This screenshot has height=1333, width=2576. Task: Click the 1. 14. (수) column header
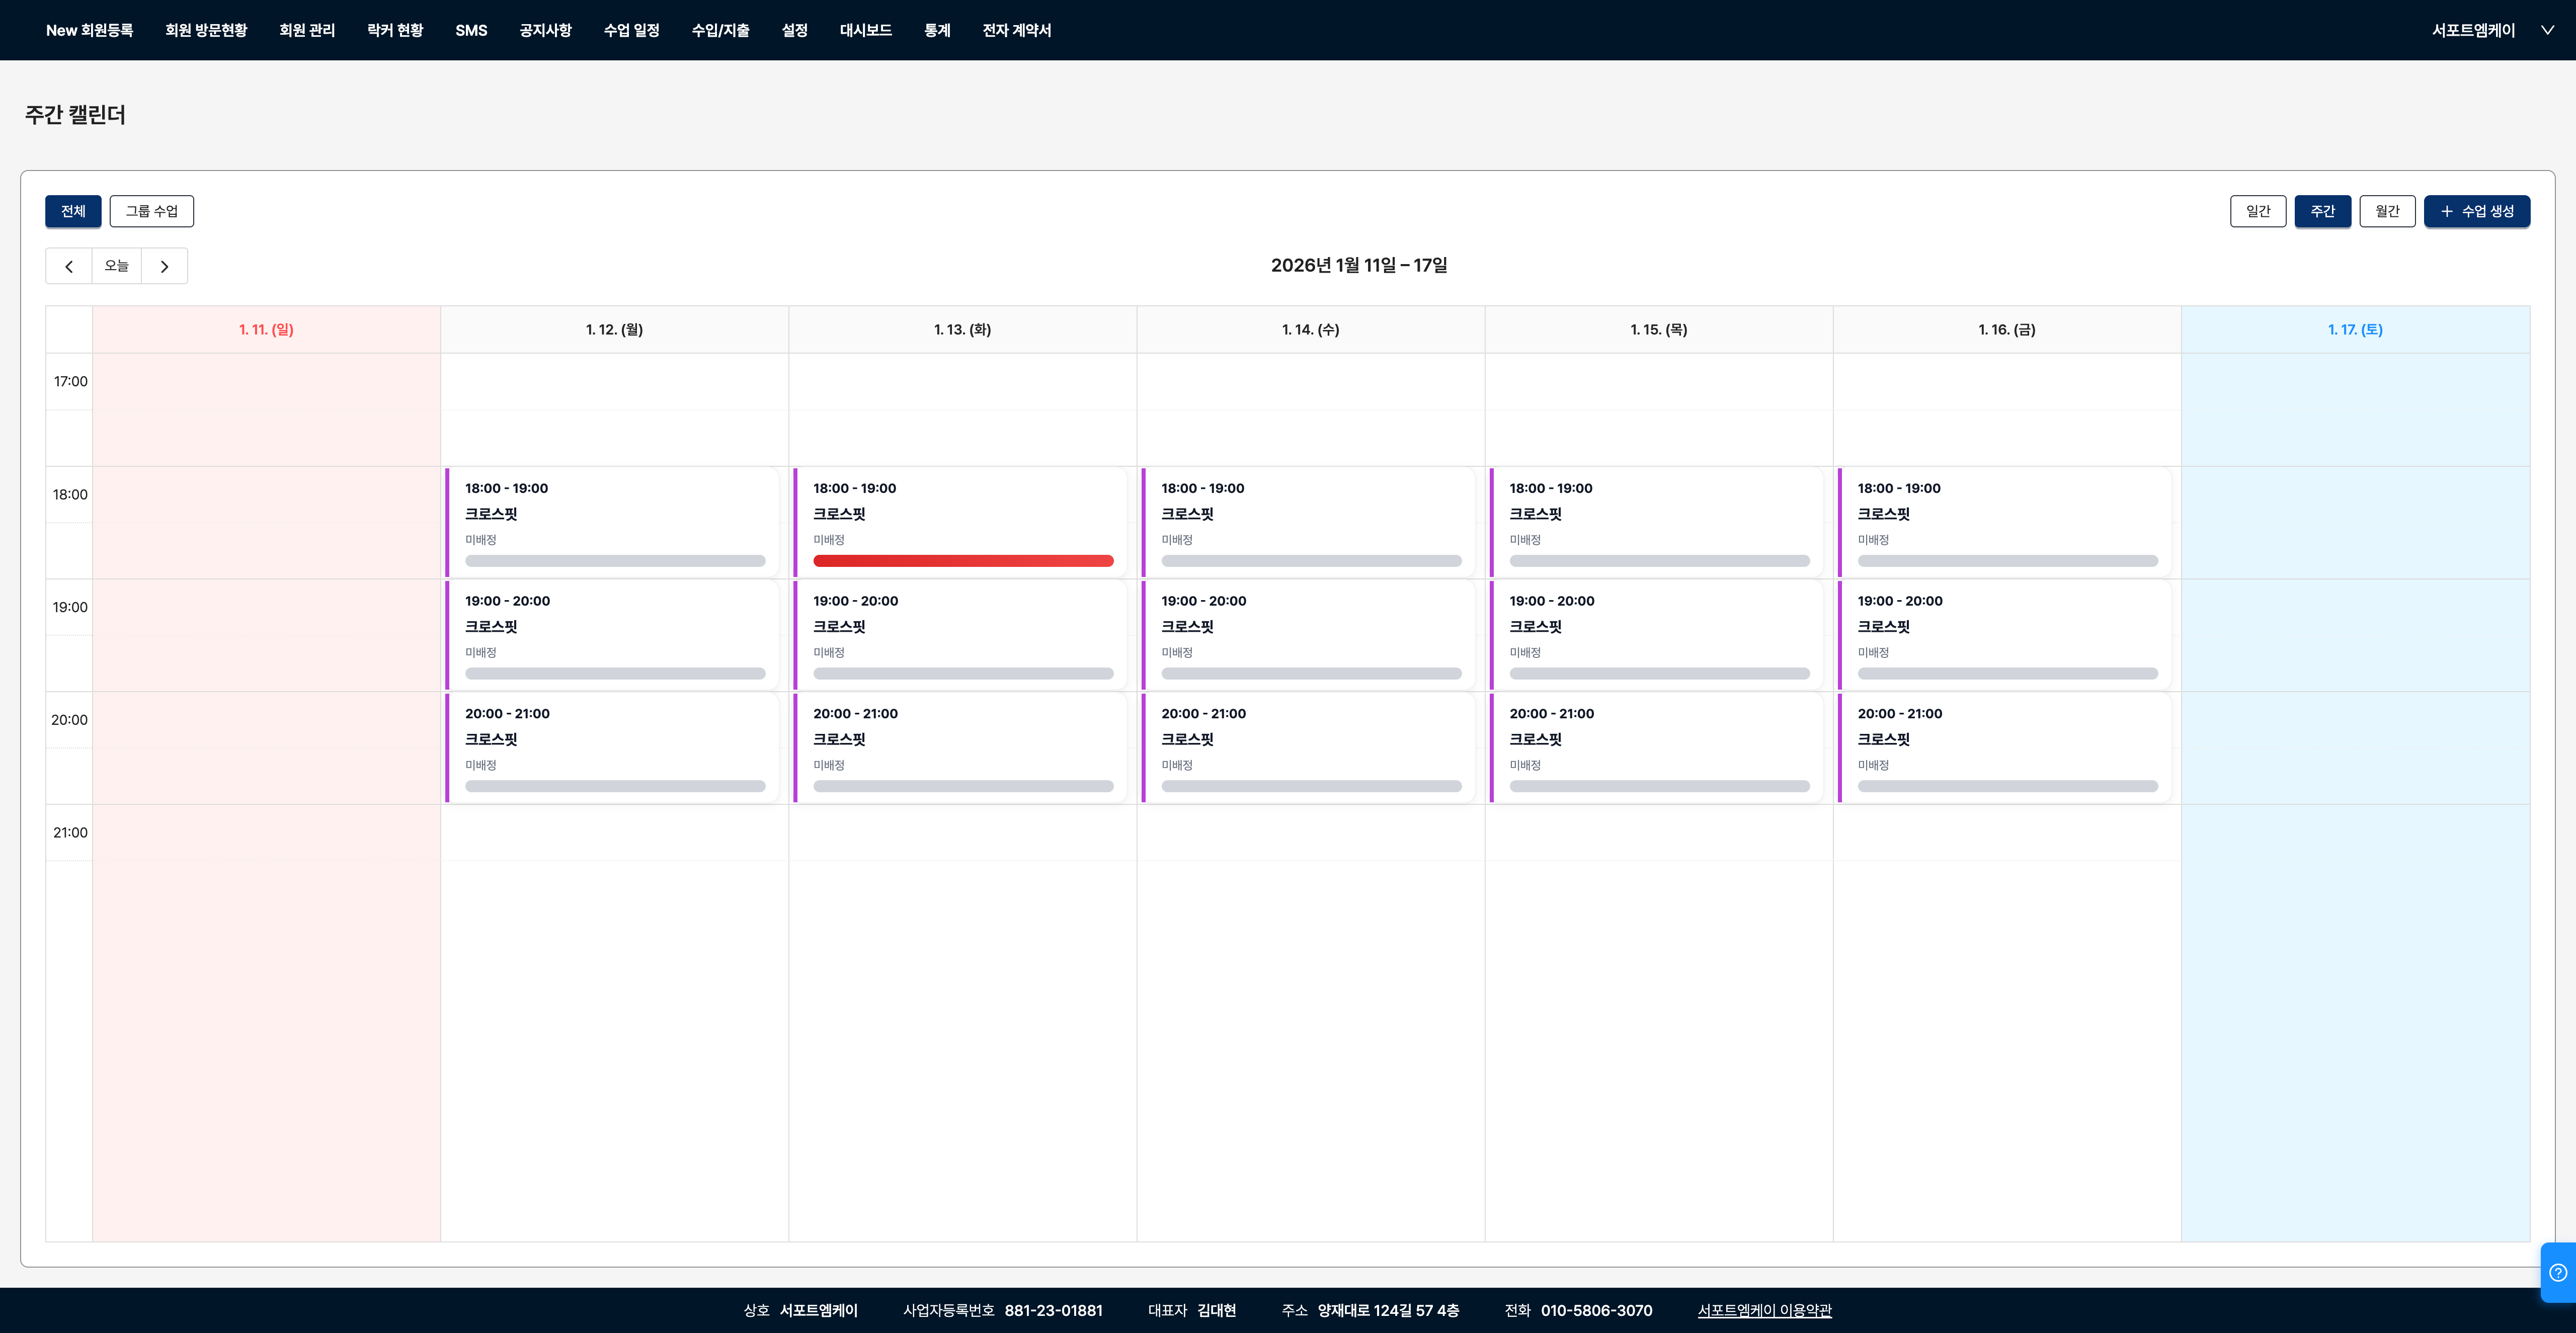coord(1310,329)
